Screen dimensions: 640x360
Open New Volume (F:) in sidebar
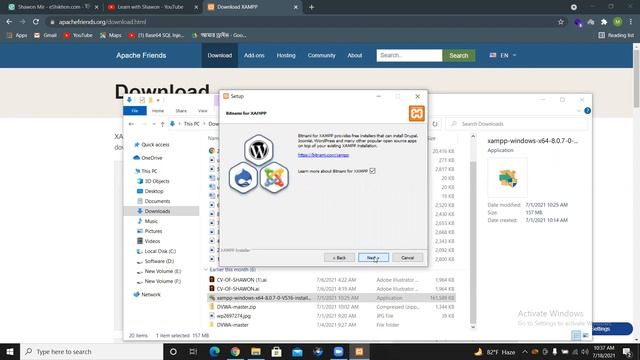click(x=162, y=281)
